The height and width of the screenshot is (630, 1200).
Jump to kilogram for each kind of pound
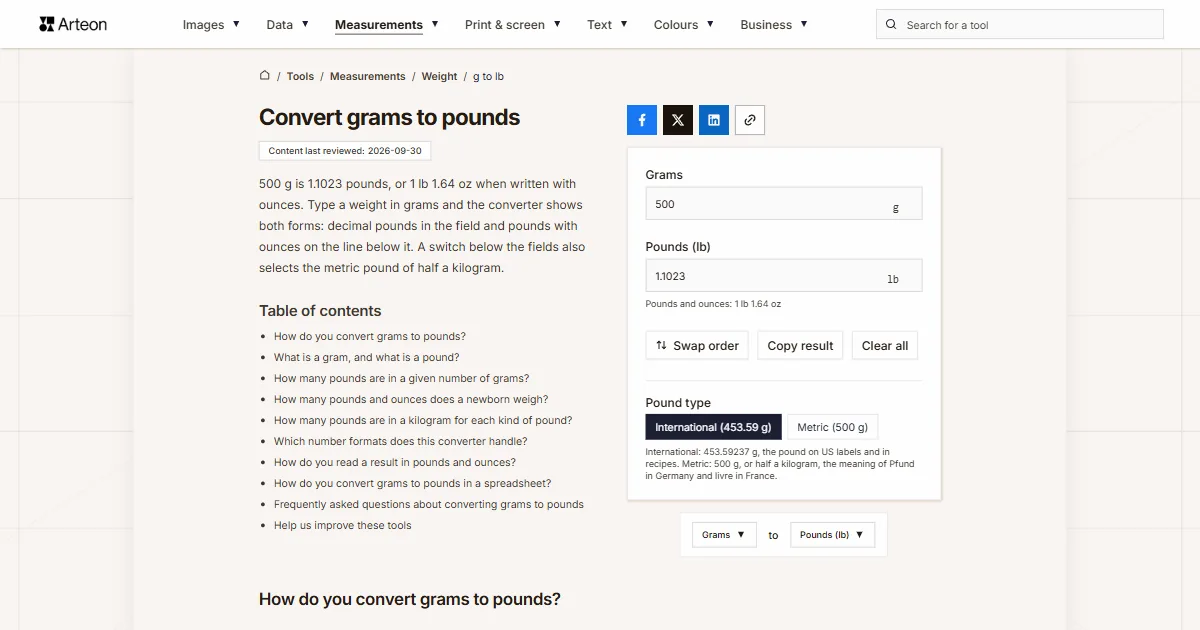pos(423,420)
